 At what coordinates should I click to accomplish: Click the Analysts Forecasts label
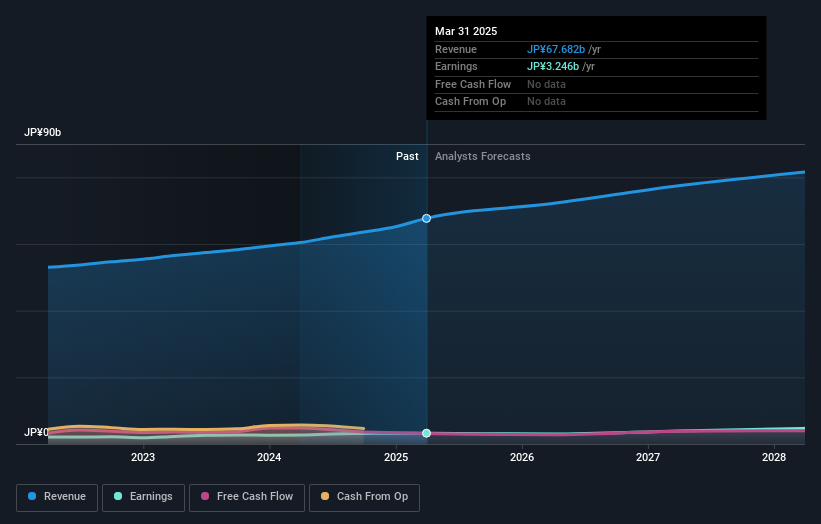click(x=483, y=157)
